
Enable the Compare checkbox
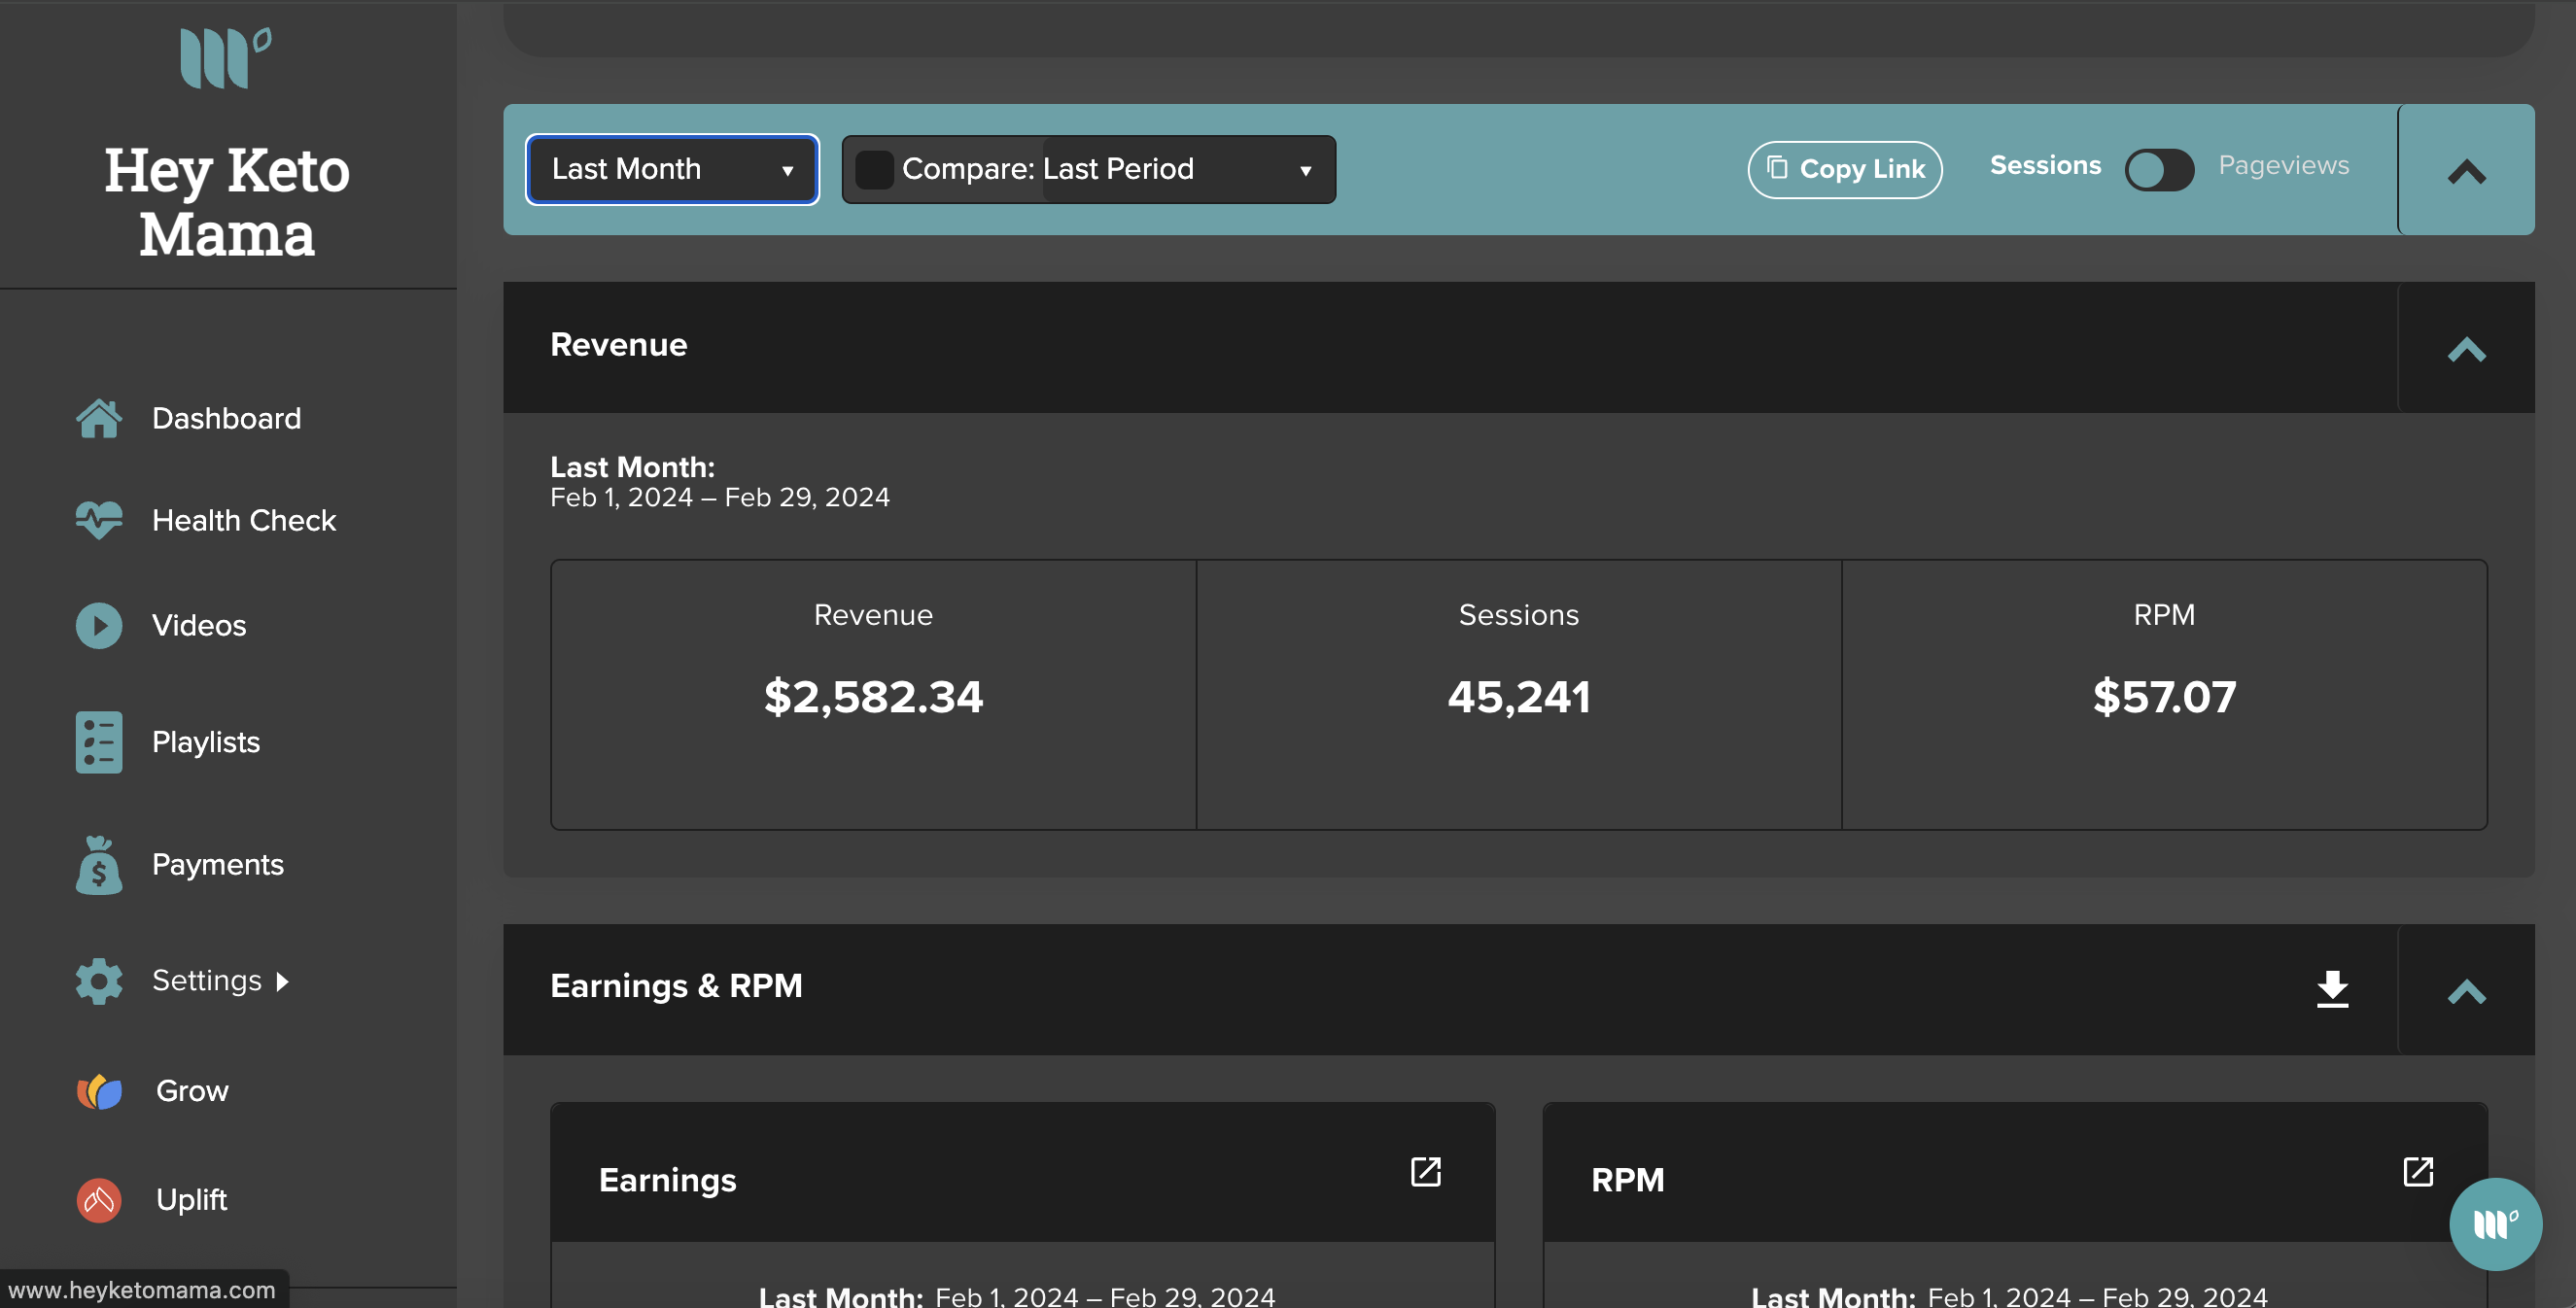point(874,169)
